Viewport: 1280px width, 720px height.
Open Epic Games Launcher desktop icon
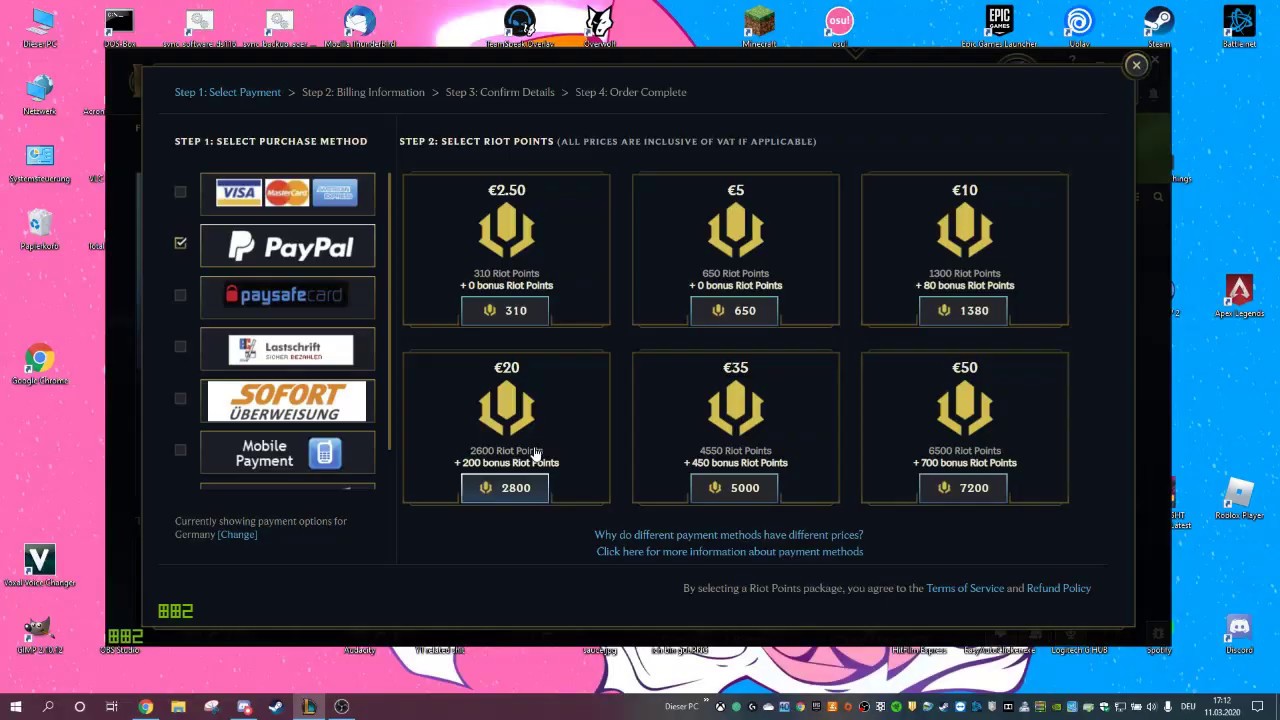tap(1000, 28)
